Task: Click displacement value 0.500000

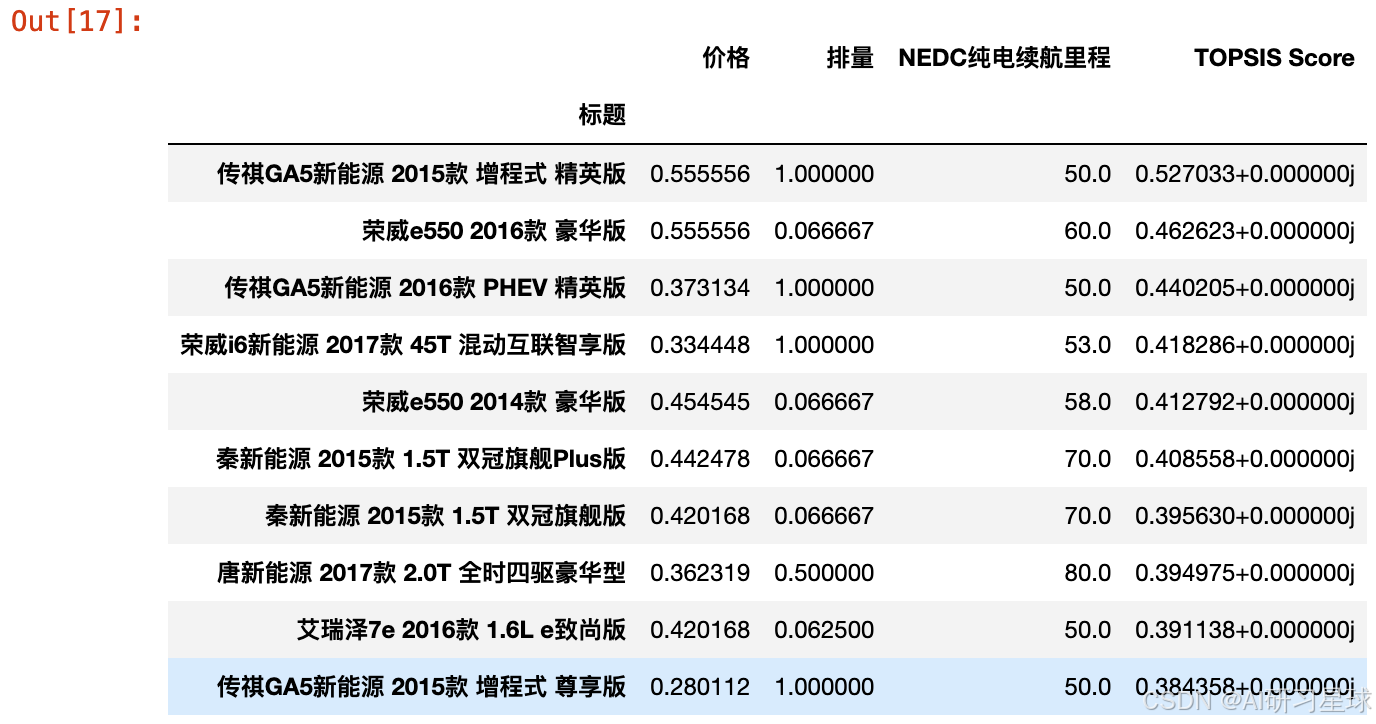Action: (824, 573)
